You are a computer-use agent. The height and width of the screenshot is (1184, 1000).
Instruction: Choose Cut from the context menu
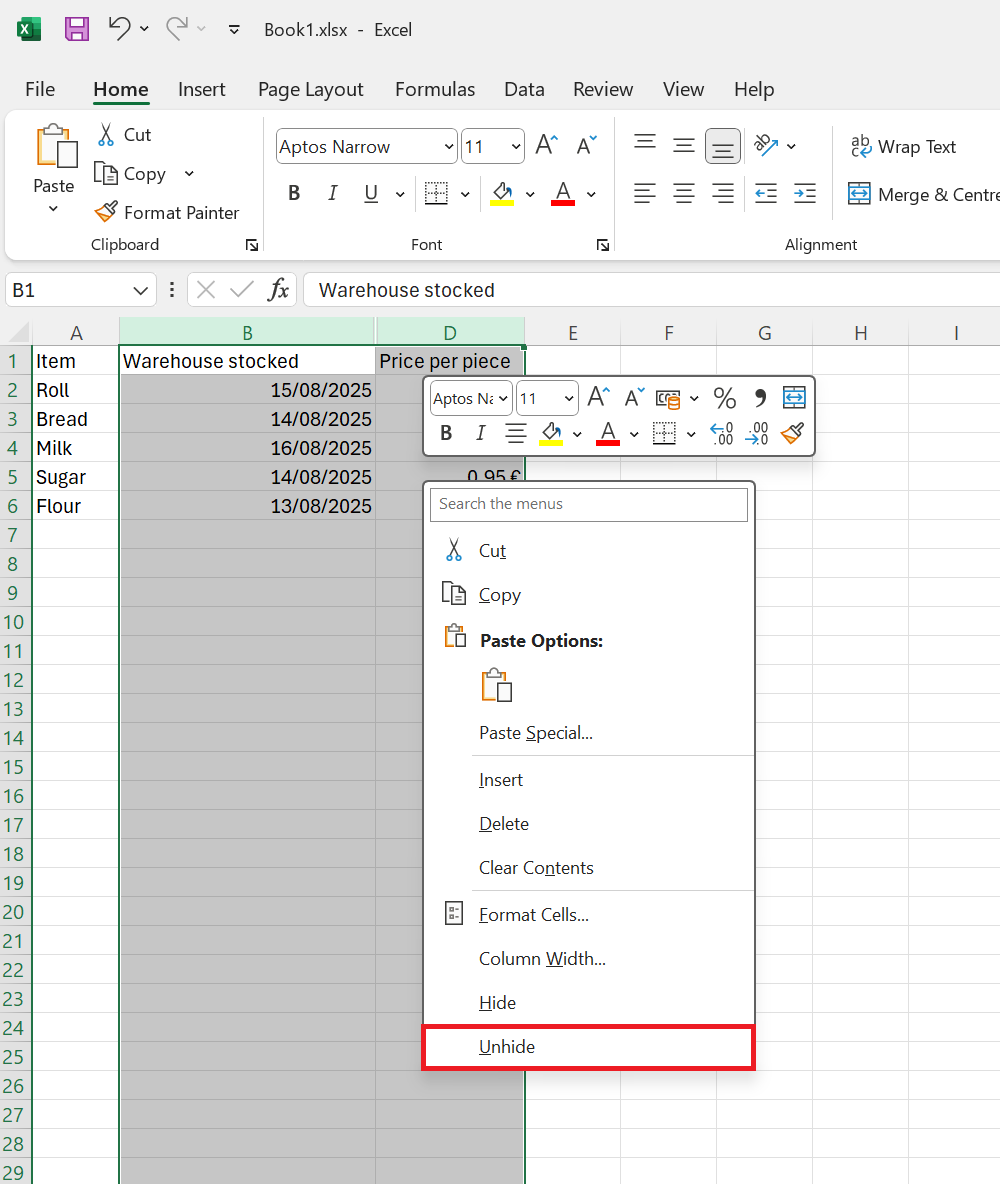pos(588,550)
